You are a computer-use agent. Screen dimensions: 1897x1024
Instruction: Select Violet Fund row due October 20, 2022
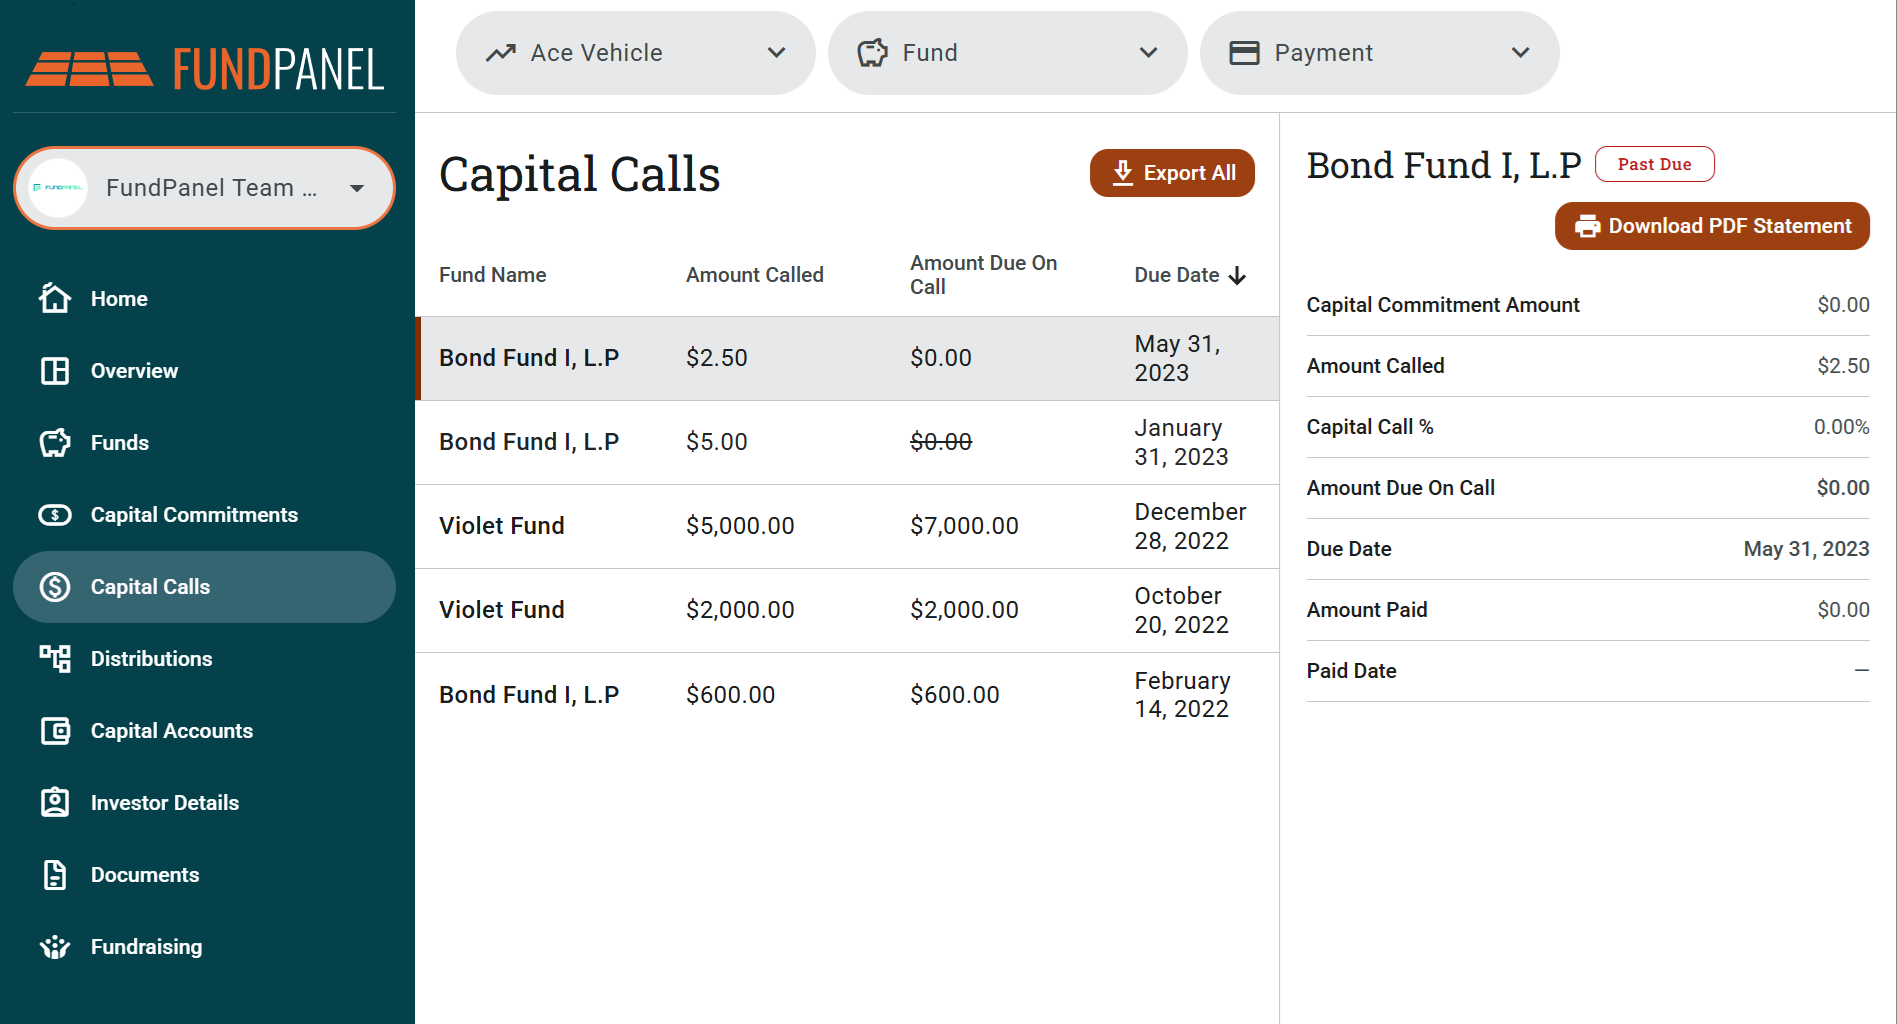pyautogui.click(x=847, y=610)
